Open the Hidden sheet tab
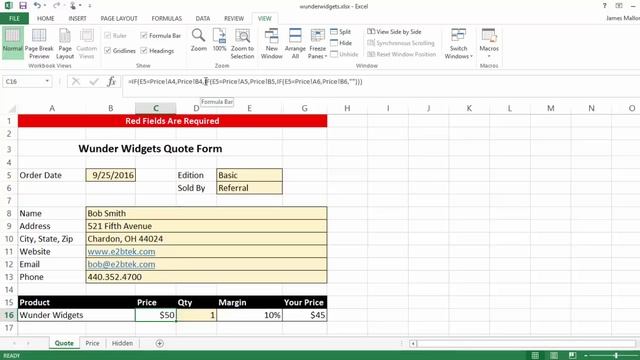The image size is (640, 360). click(122, 343)
